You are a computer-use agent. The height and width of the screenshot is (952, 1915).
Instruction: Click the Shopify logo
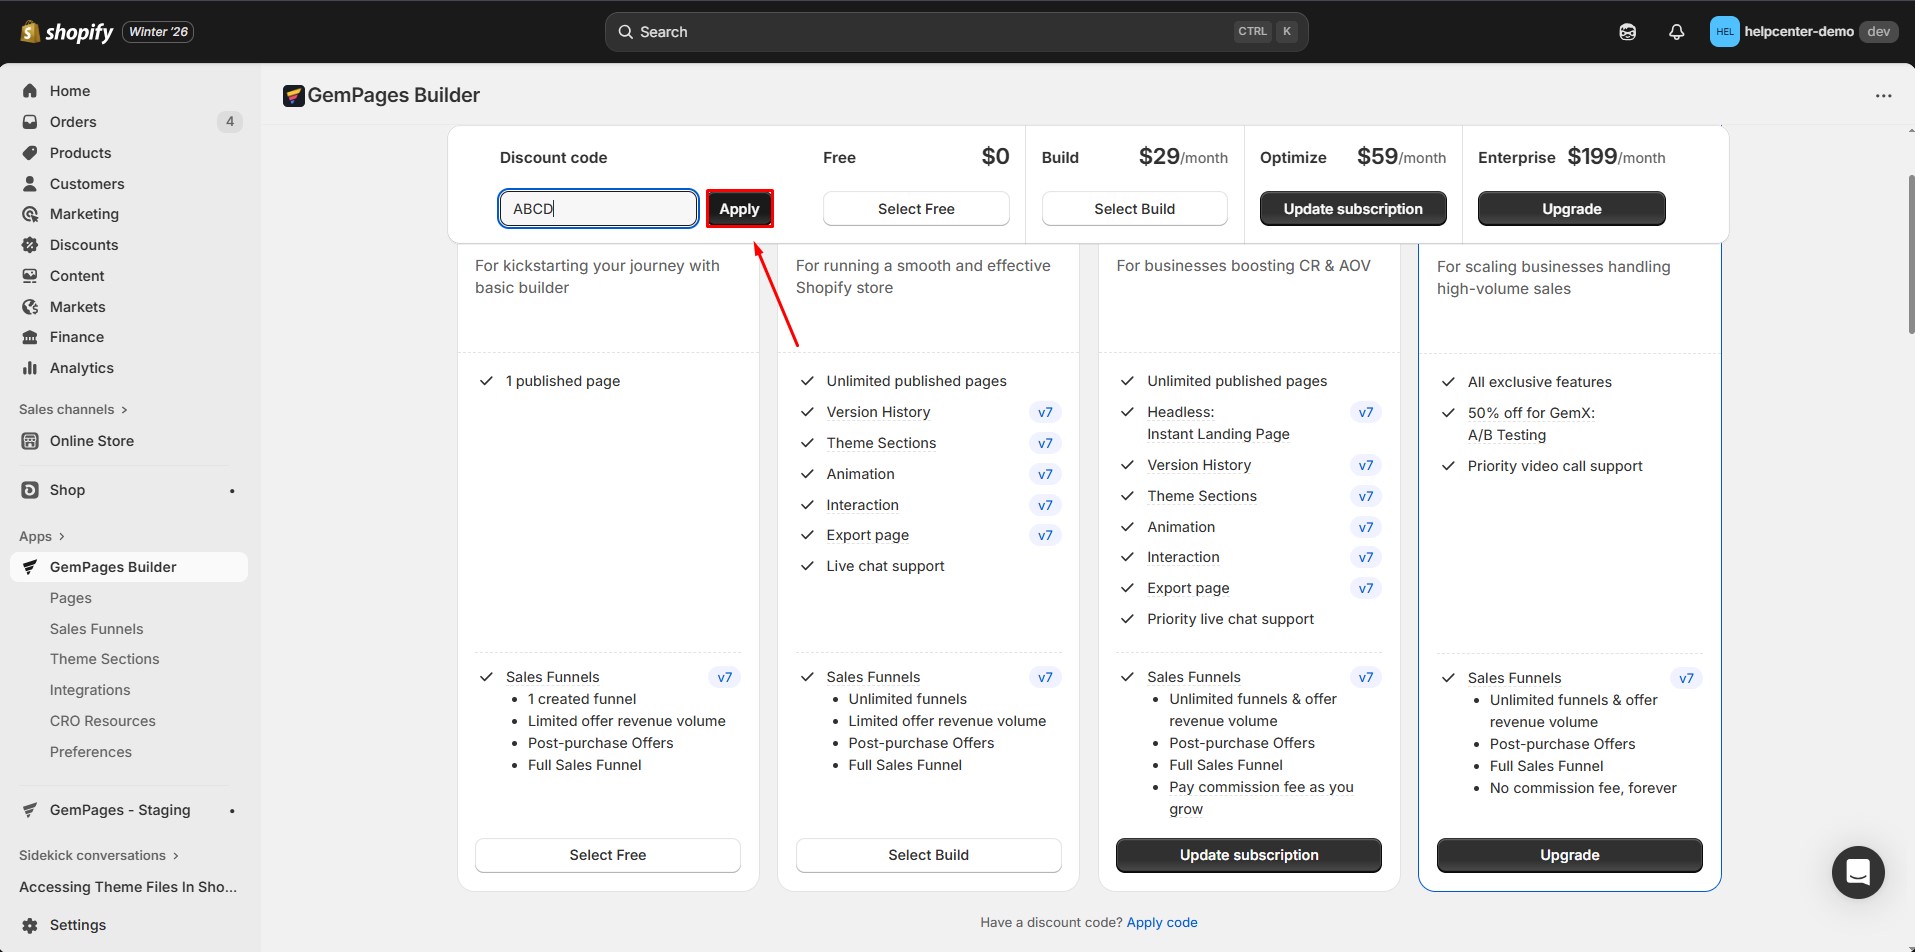coord(67,32)
